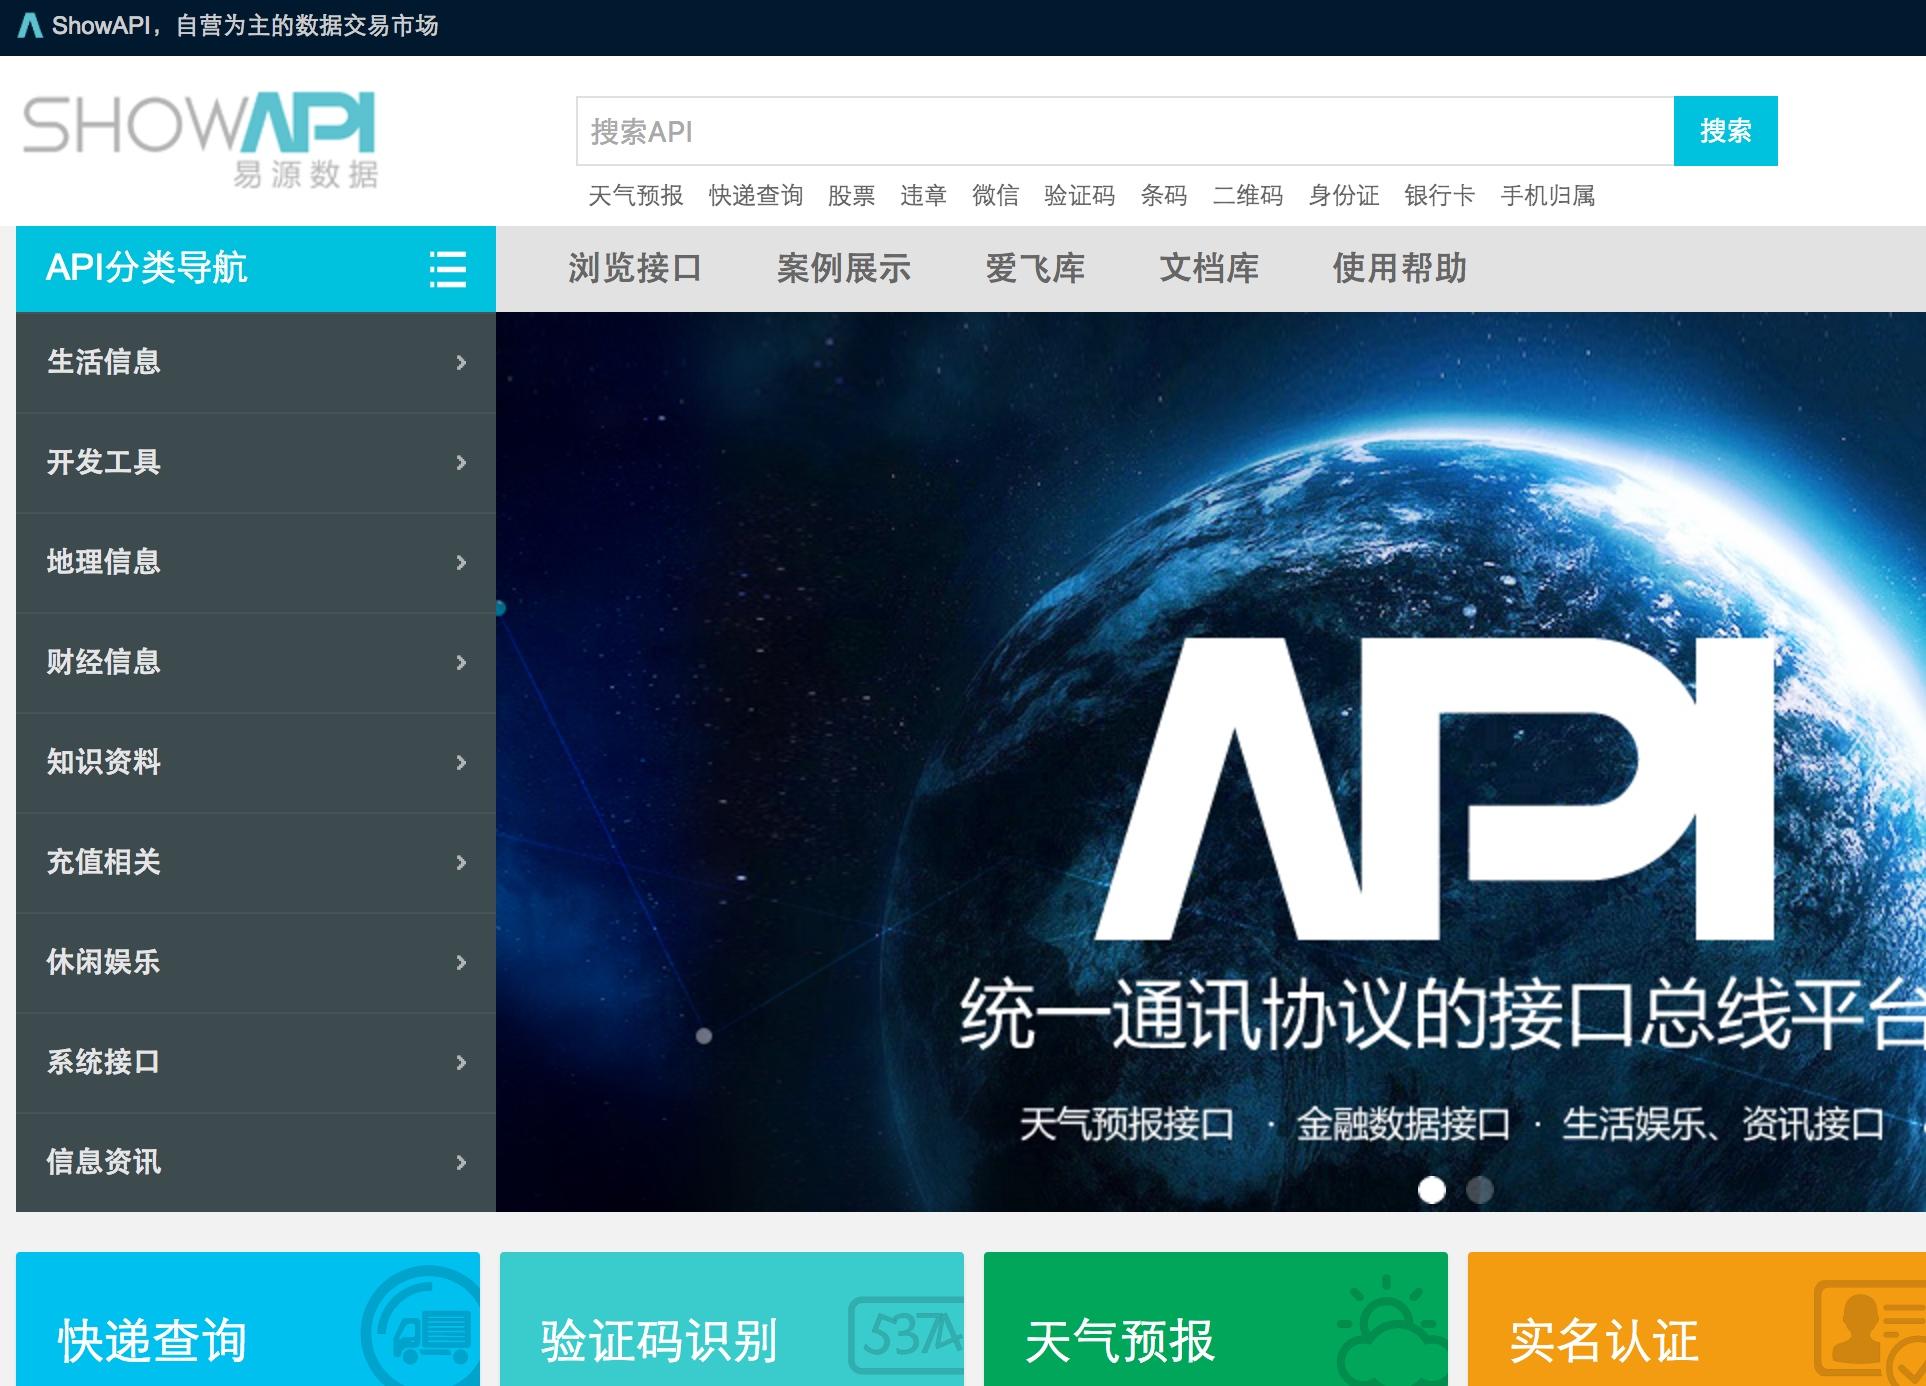
Task: Click the ShowAPI logo icon in top bar
Action: (31, 25)
